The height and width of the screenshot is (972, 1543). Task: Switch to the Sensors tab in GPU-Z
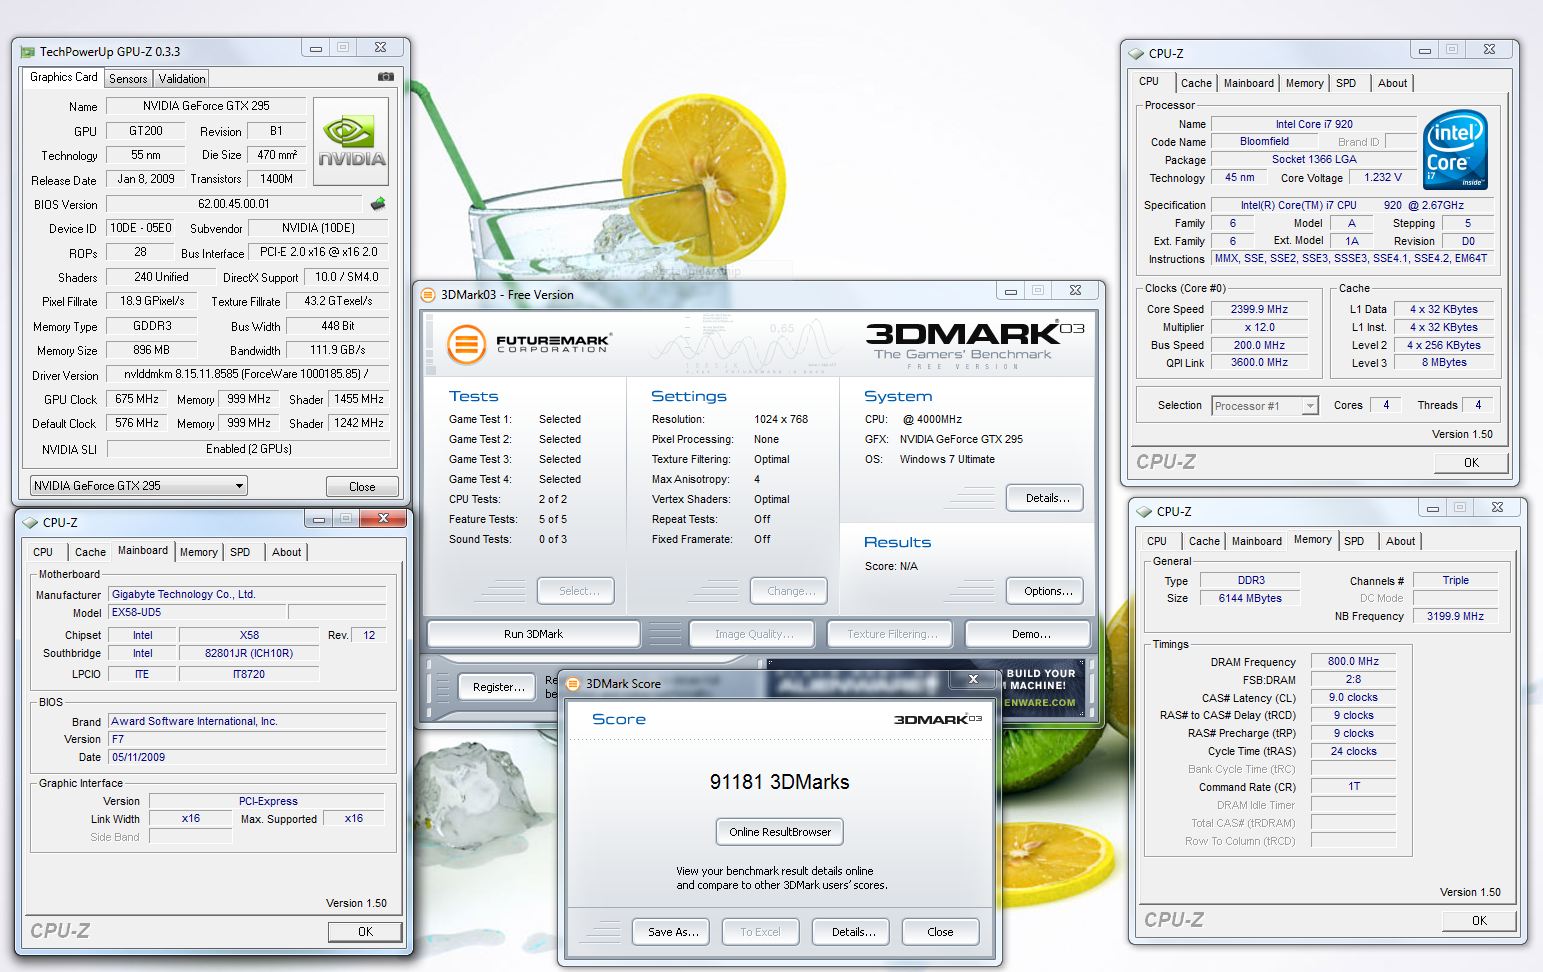click(128, 78)
